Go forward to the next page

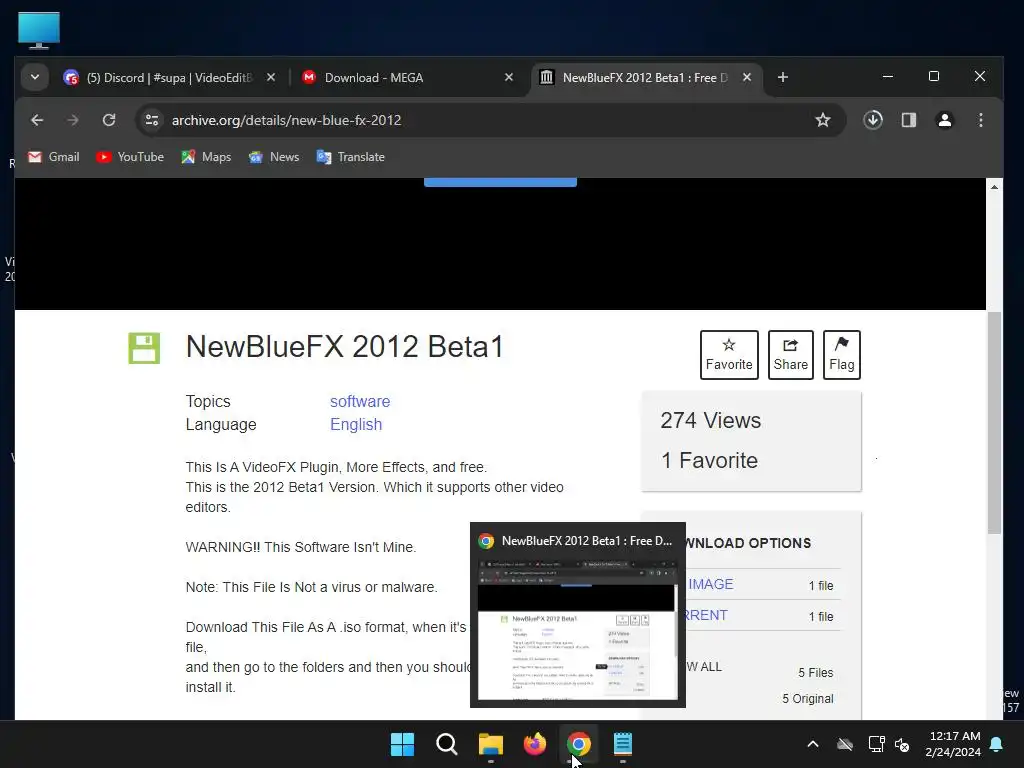click(72, 120)
